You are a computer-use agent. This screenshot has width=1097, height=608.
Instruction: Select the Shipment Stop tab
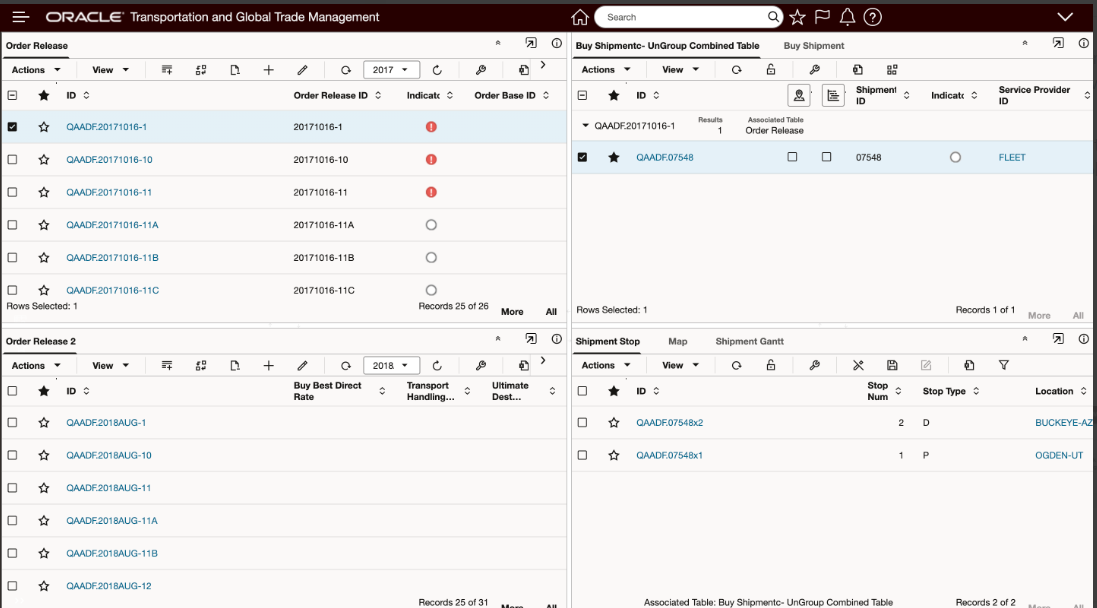607,341
